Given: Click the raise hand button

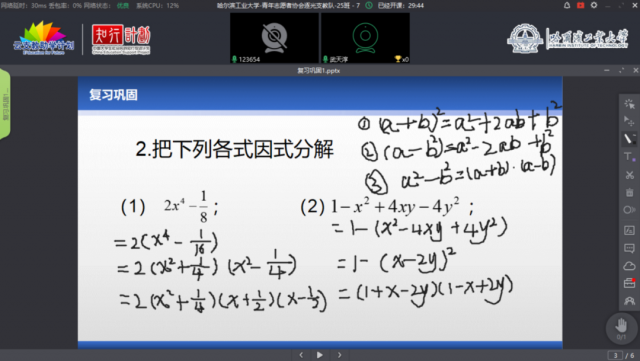Looking at the screenshot, I should (621, 328).
